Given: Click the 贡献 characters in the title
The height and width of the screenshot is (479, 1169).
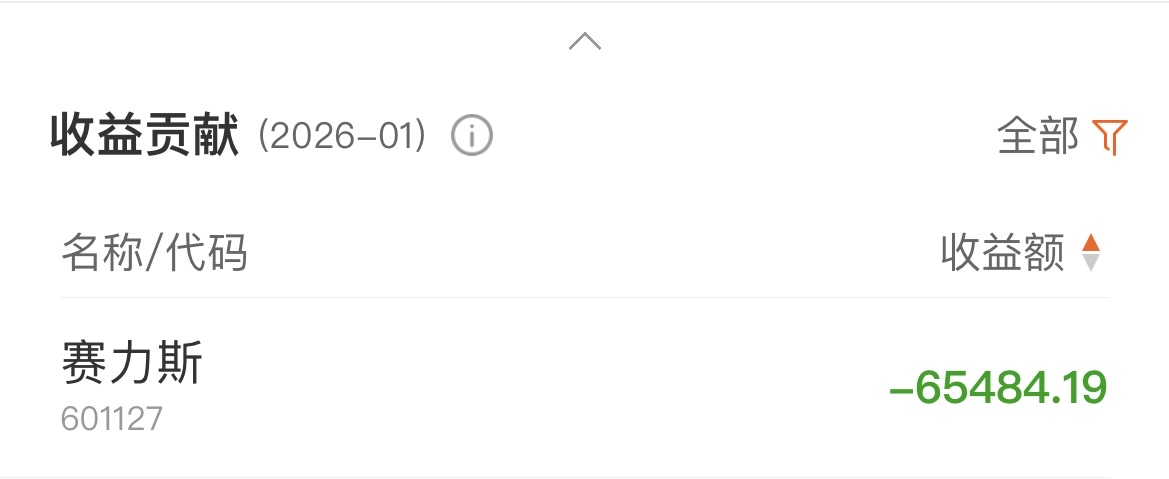Looking at the screenshot, I should tap(192, 136).
